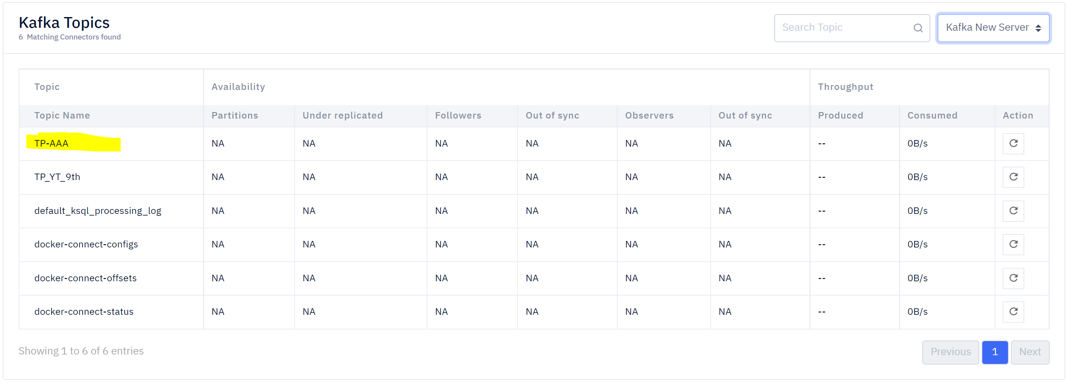Select page 1 in pagination

(x=995, y=352)
